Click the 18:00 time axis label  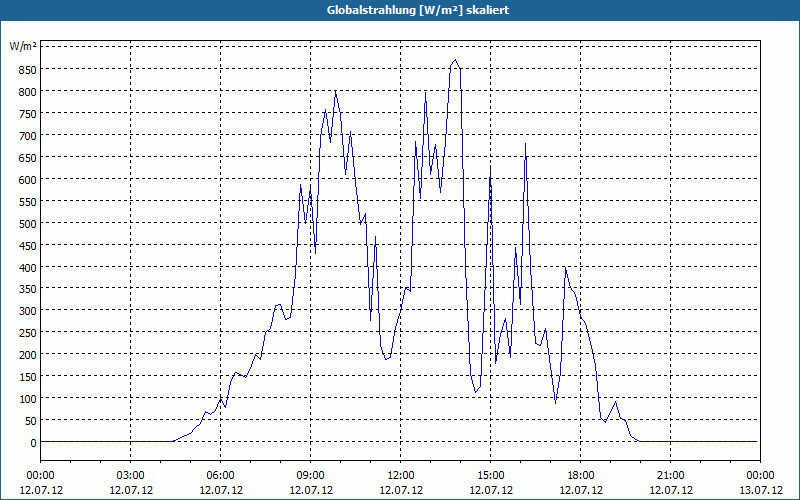pos(581,476)
